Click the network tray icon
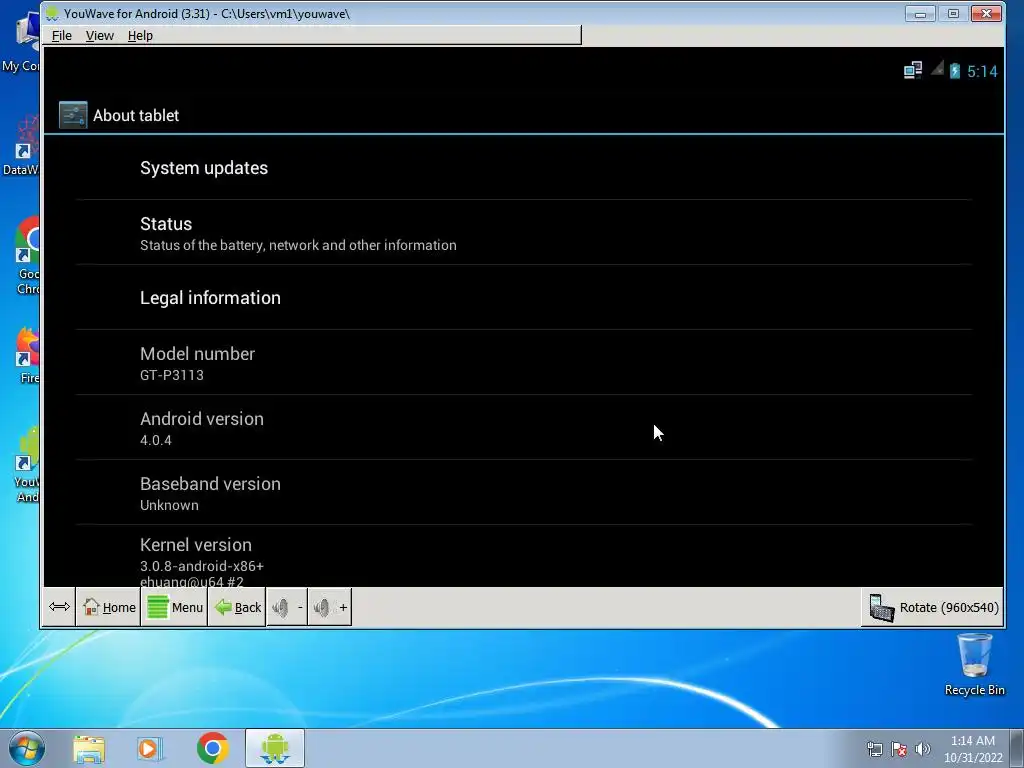1024x768 pixels. coord(874,749)
